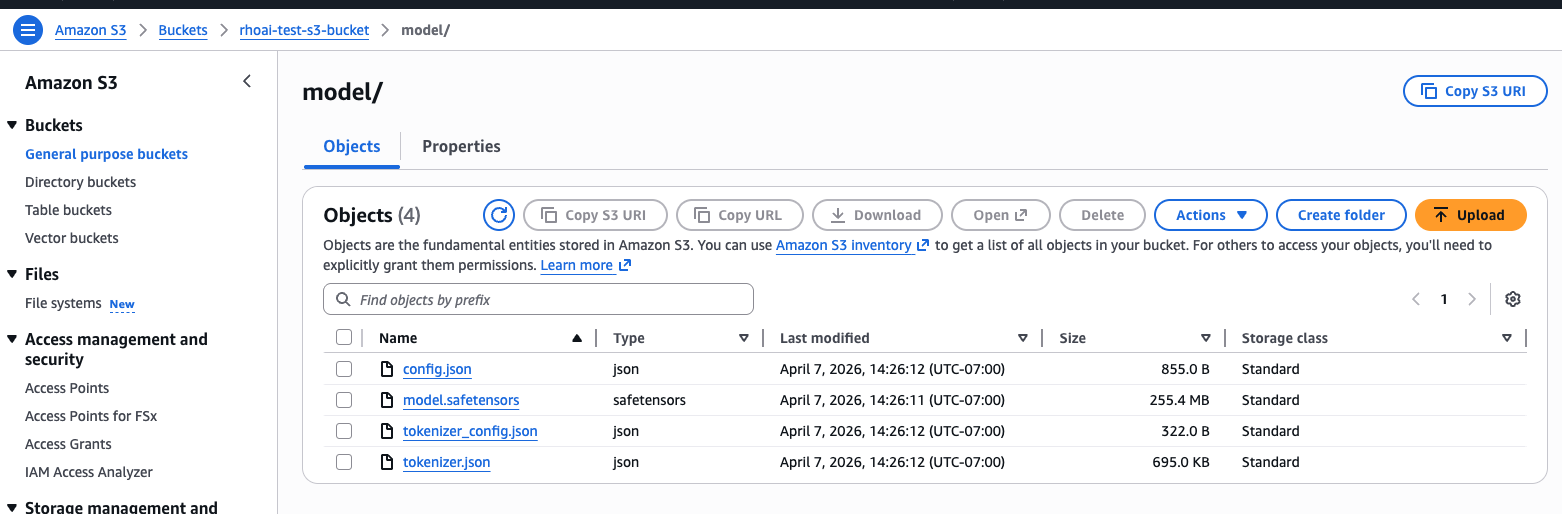Viewport: 1562px width, 514px height.
Task: Go to previous page arrow
Action: click(1416, 299)
